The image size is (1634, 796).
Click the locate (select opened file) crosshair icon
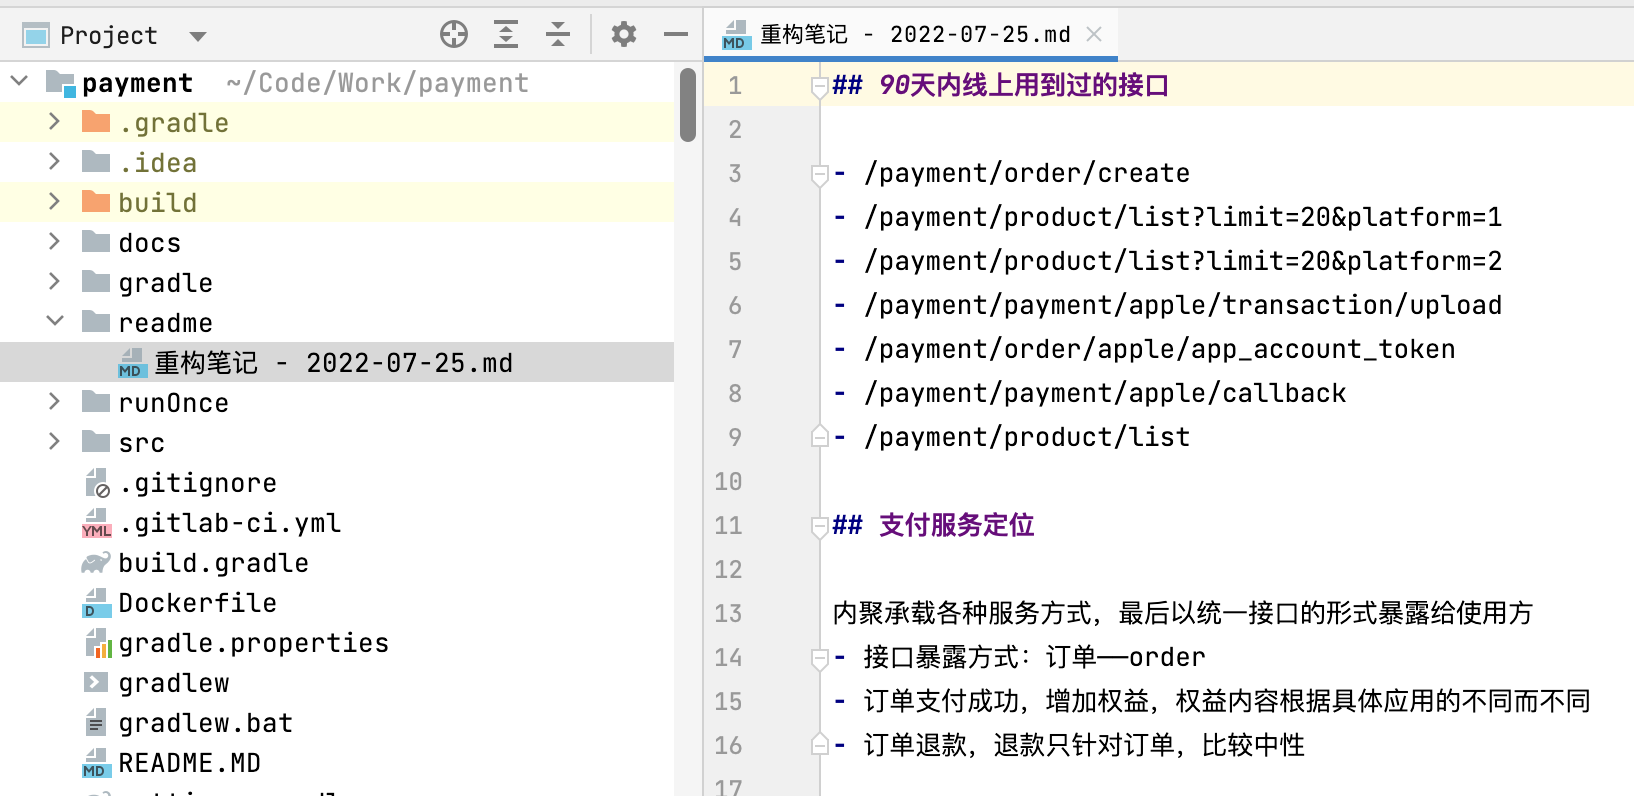coord(454,35)
